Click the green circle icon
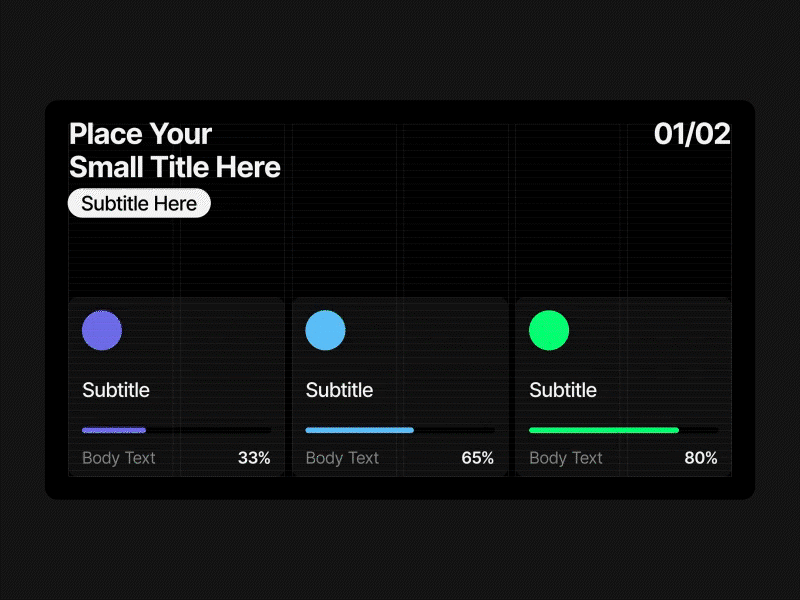 (549, 330)
